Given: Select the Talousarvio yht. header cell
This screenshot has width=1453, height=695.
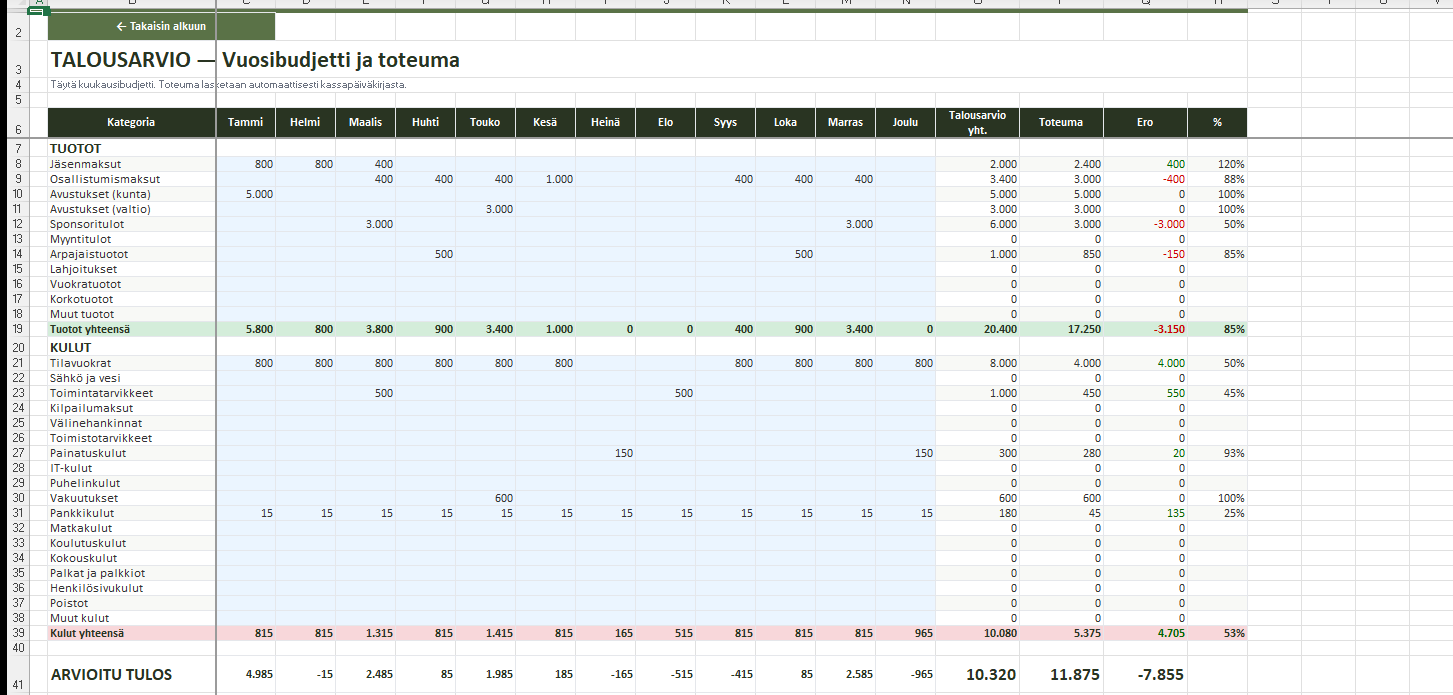Looking at the screenshot, I should (x=977, y=122).
